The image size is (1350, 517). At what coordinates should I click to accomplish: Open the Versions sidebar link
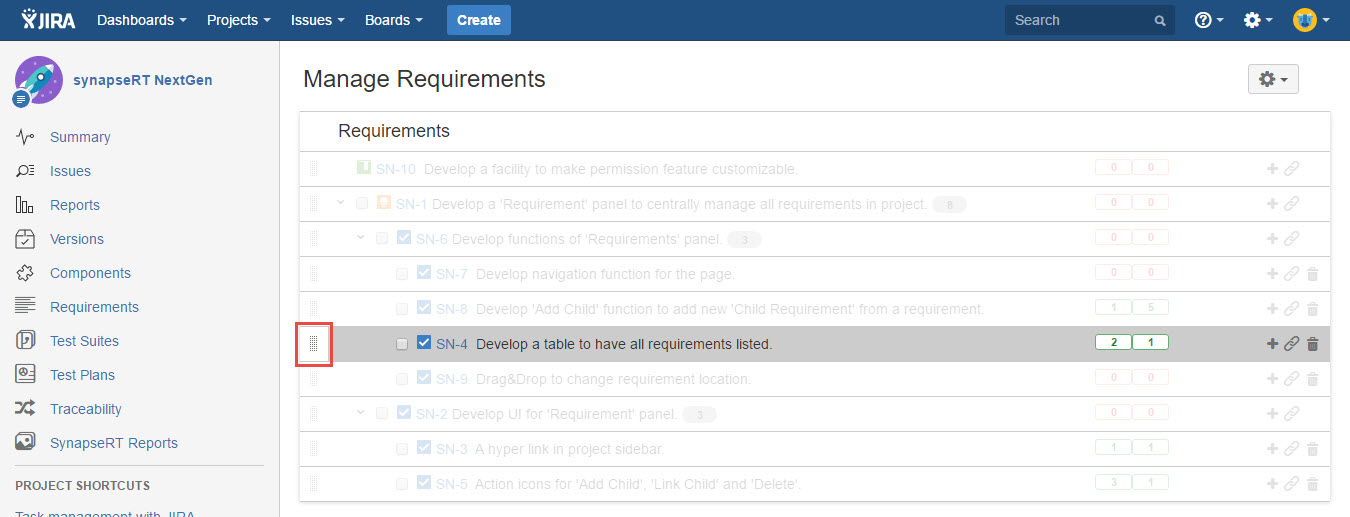click(77, 239)
